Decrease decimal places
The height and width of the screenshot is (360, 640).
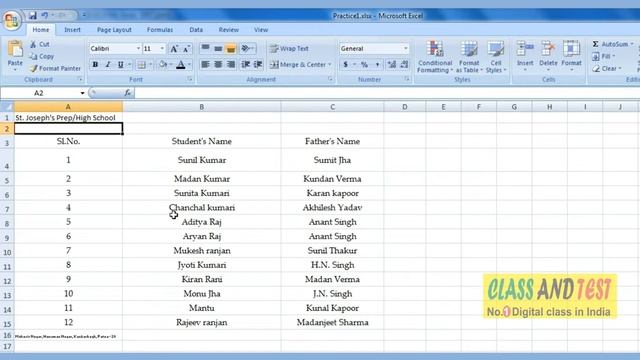point(404,64)
